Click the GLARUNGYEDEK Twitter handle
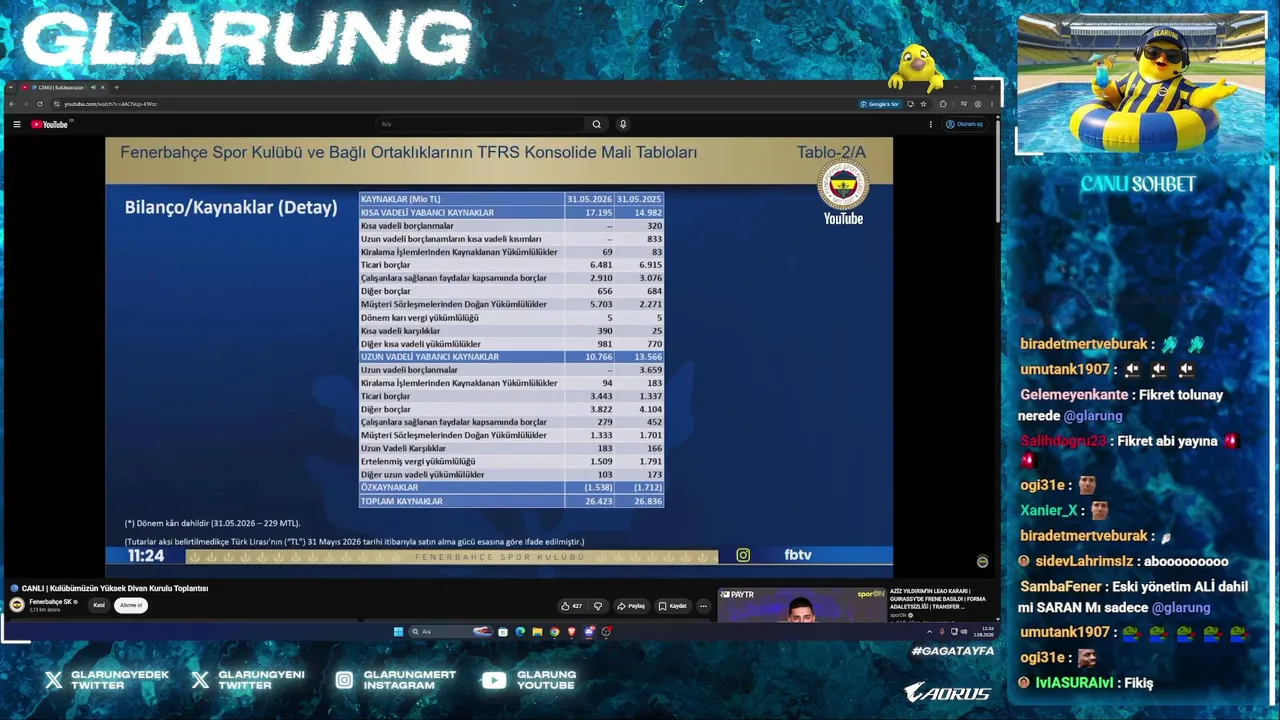Image resolution: width=1280 pixels, height=720 pixels. pyautogui.click(x=121, y=680)
